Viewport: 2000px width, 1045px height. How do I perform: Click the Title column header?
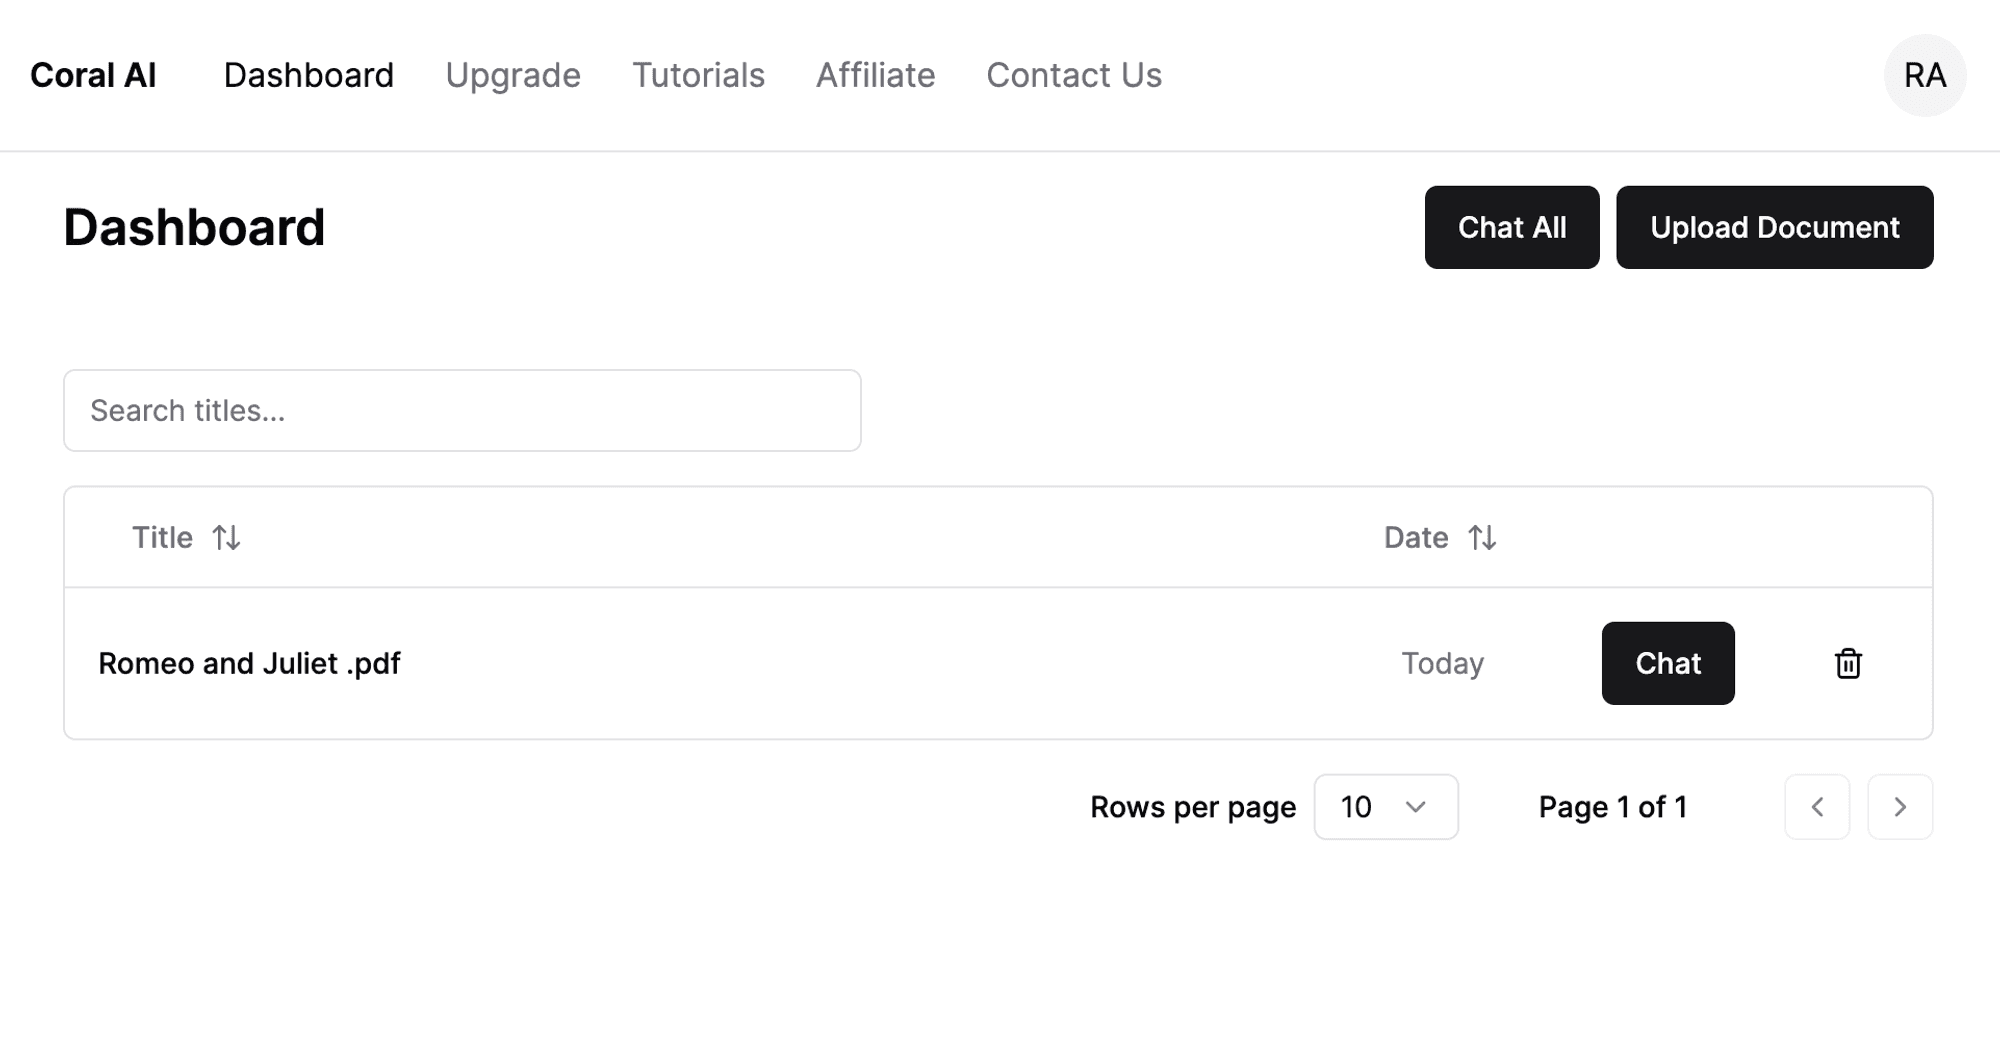[x=163, y=538]
